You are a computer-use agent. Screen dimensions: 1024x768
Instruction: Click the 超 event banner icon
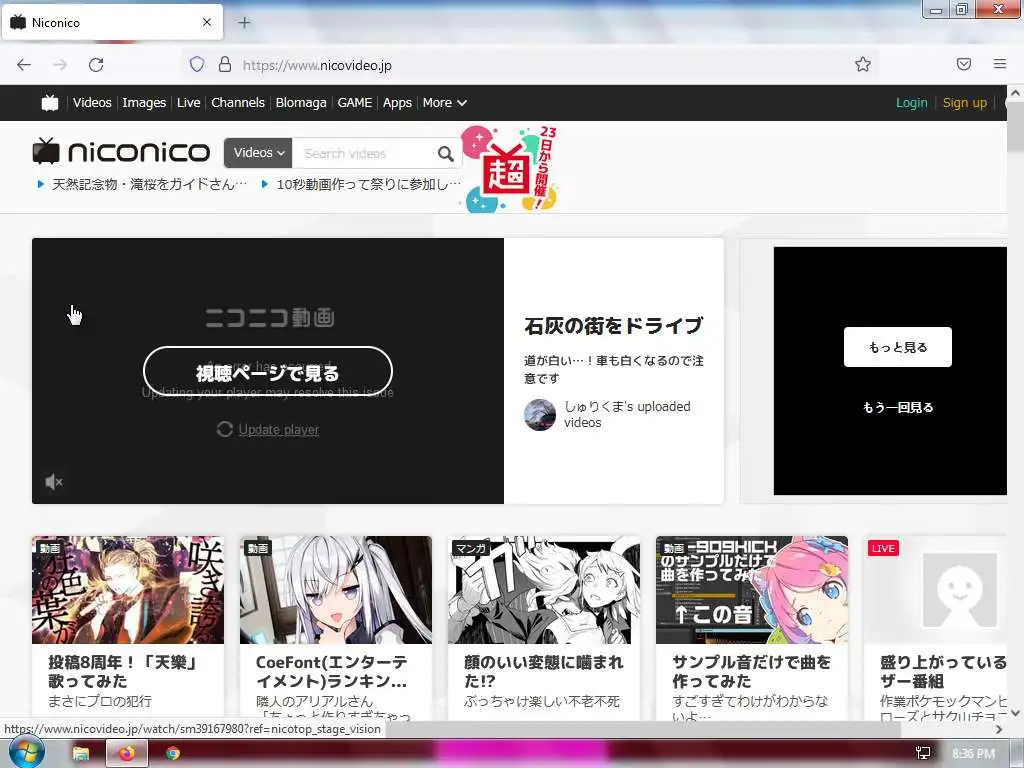pyautogui.click(x=509, y=170)
